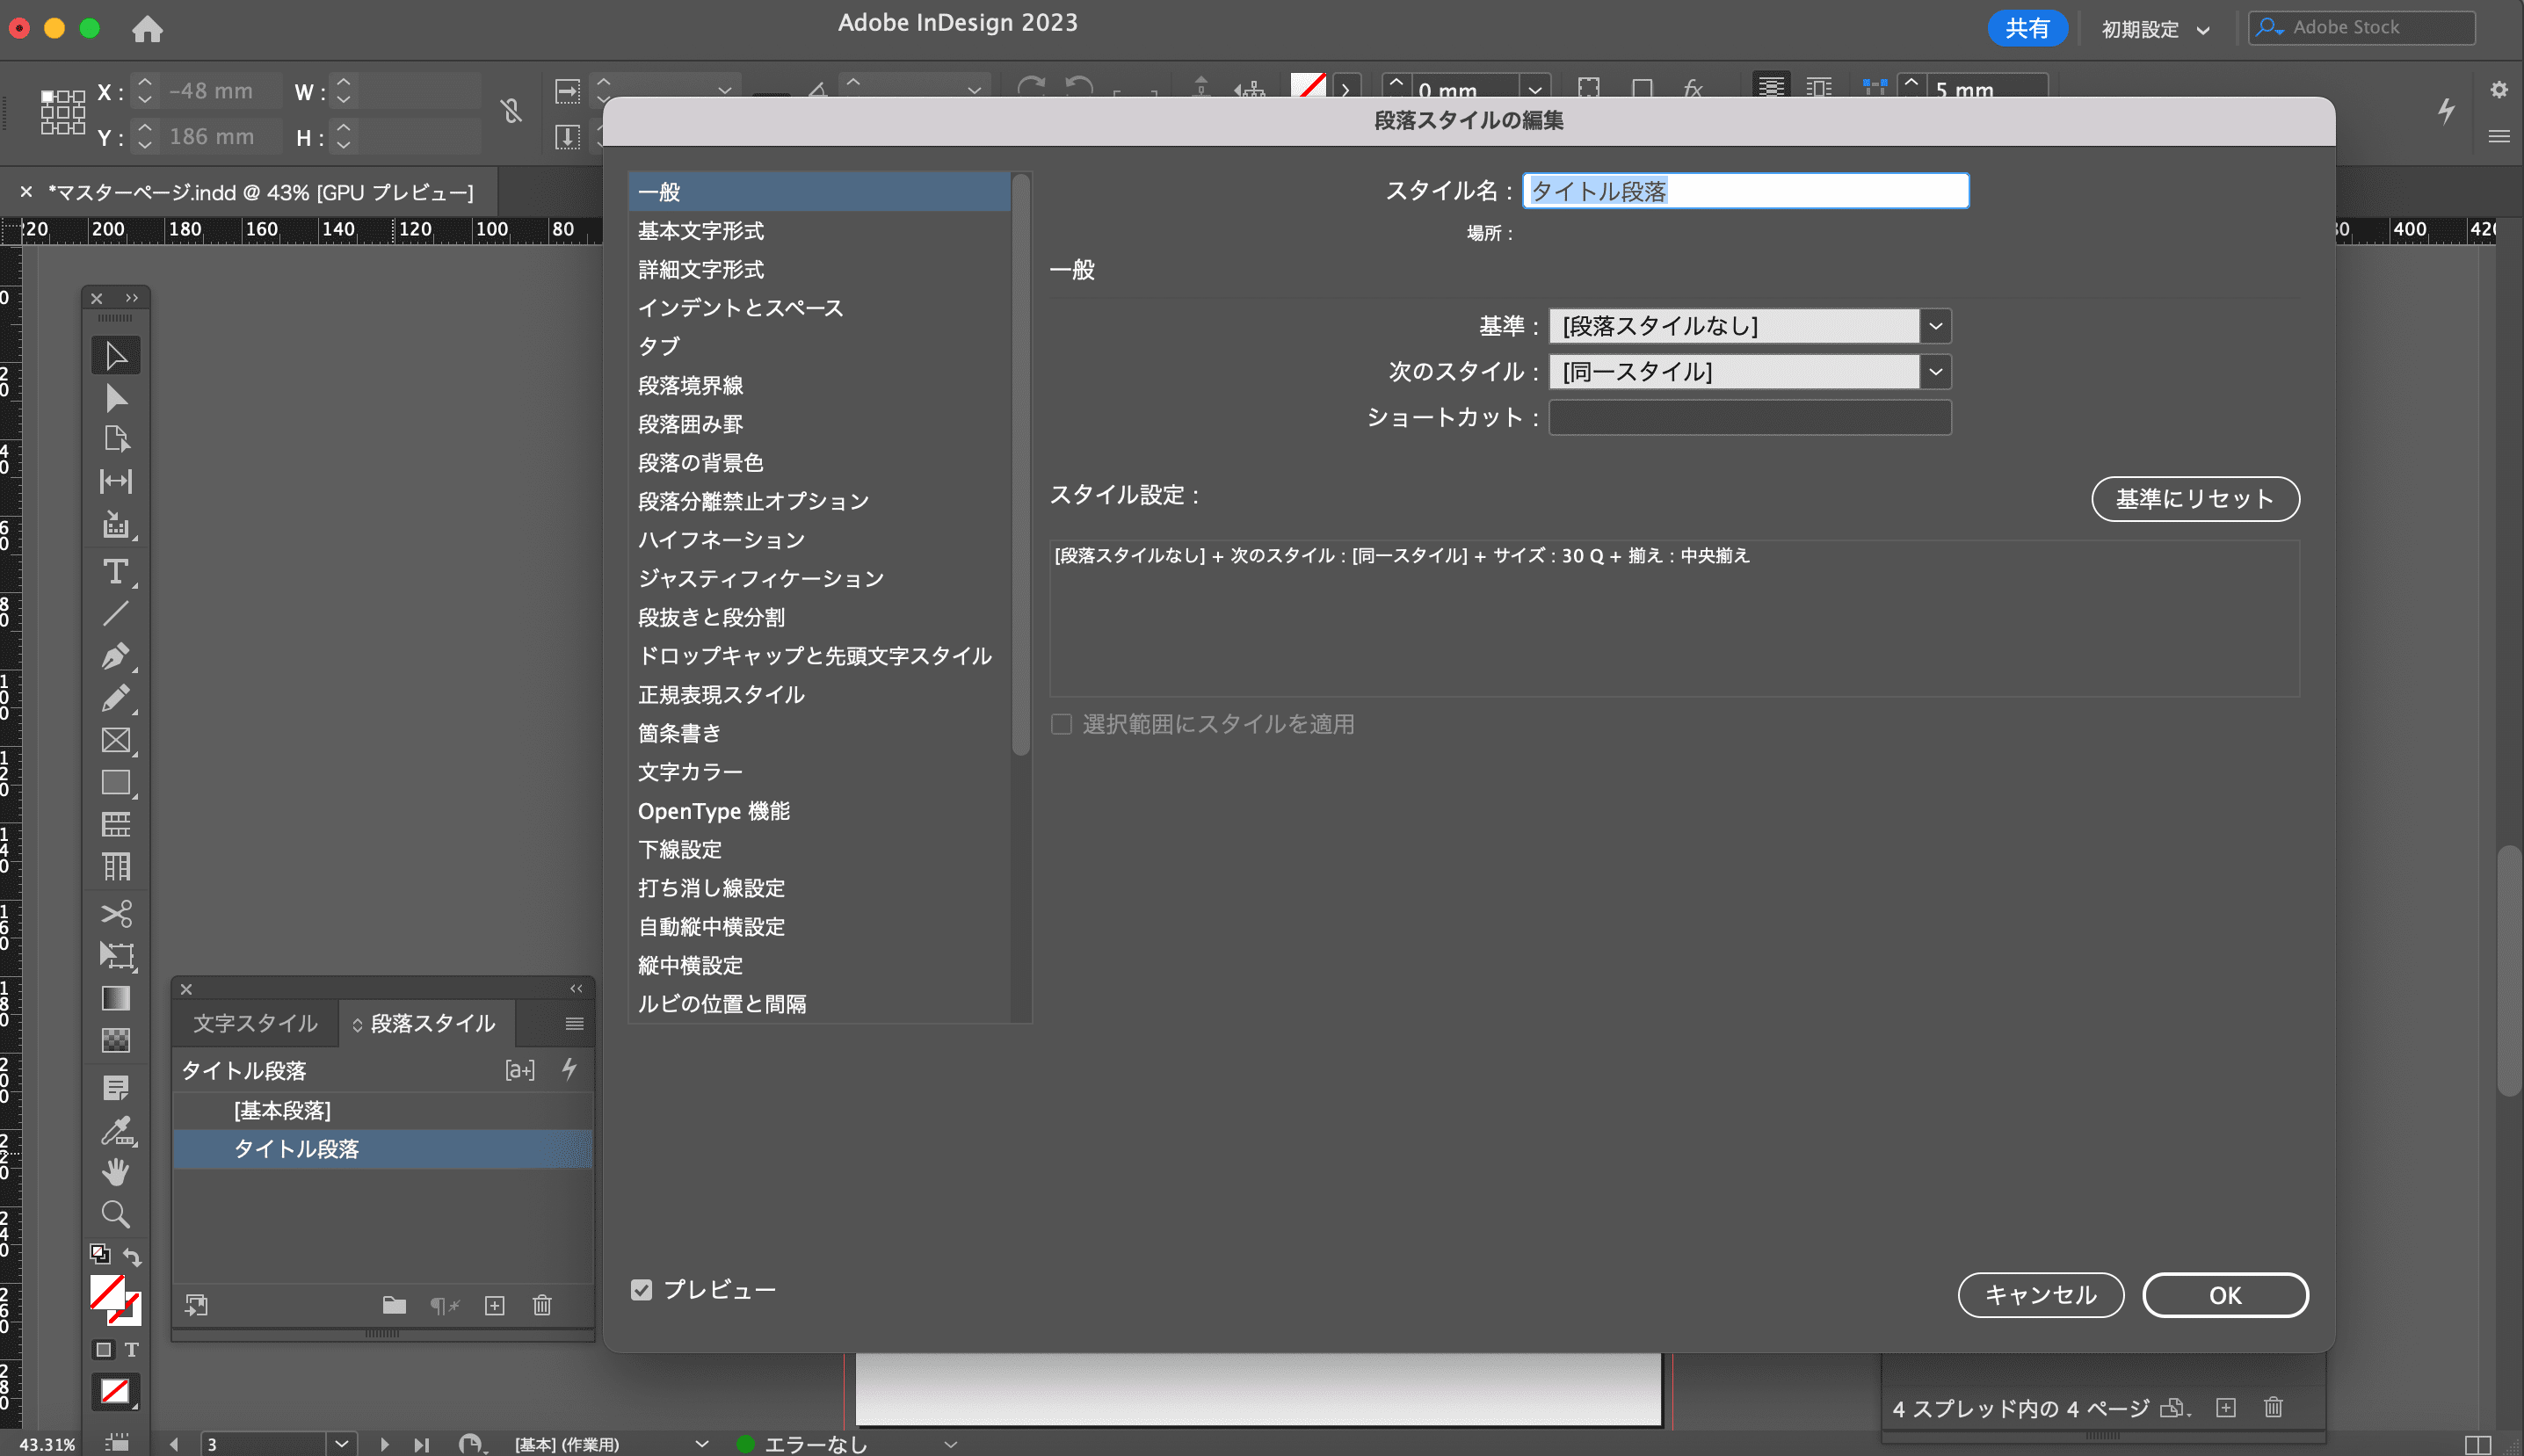The image size is (2524, 1456).
Task: Select 文字カラー category
Action: [x=818, y=772]
